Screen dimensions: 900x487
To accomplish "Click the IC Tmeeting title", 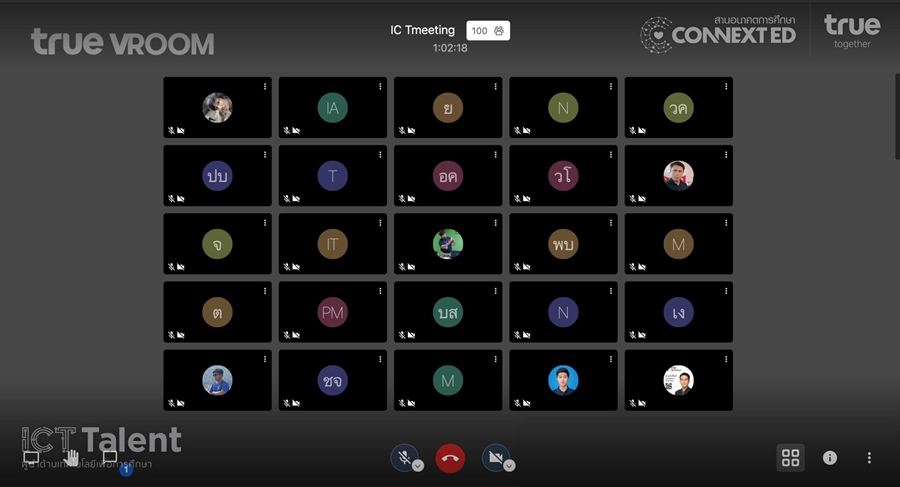I will (422, 30).
